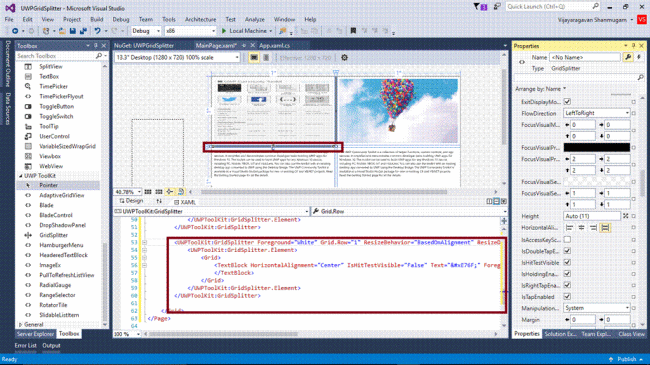Click the black FocusVisualPrimaryBrush color swatch

pyautogui.click(x=597, y=147)
